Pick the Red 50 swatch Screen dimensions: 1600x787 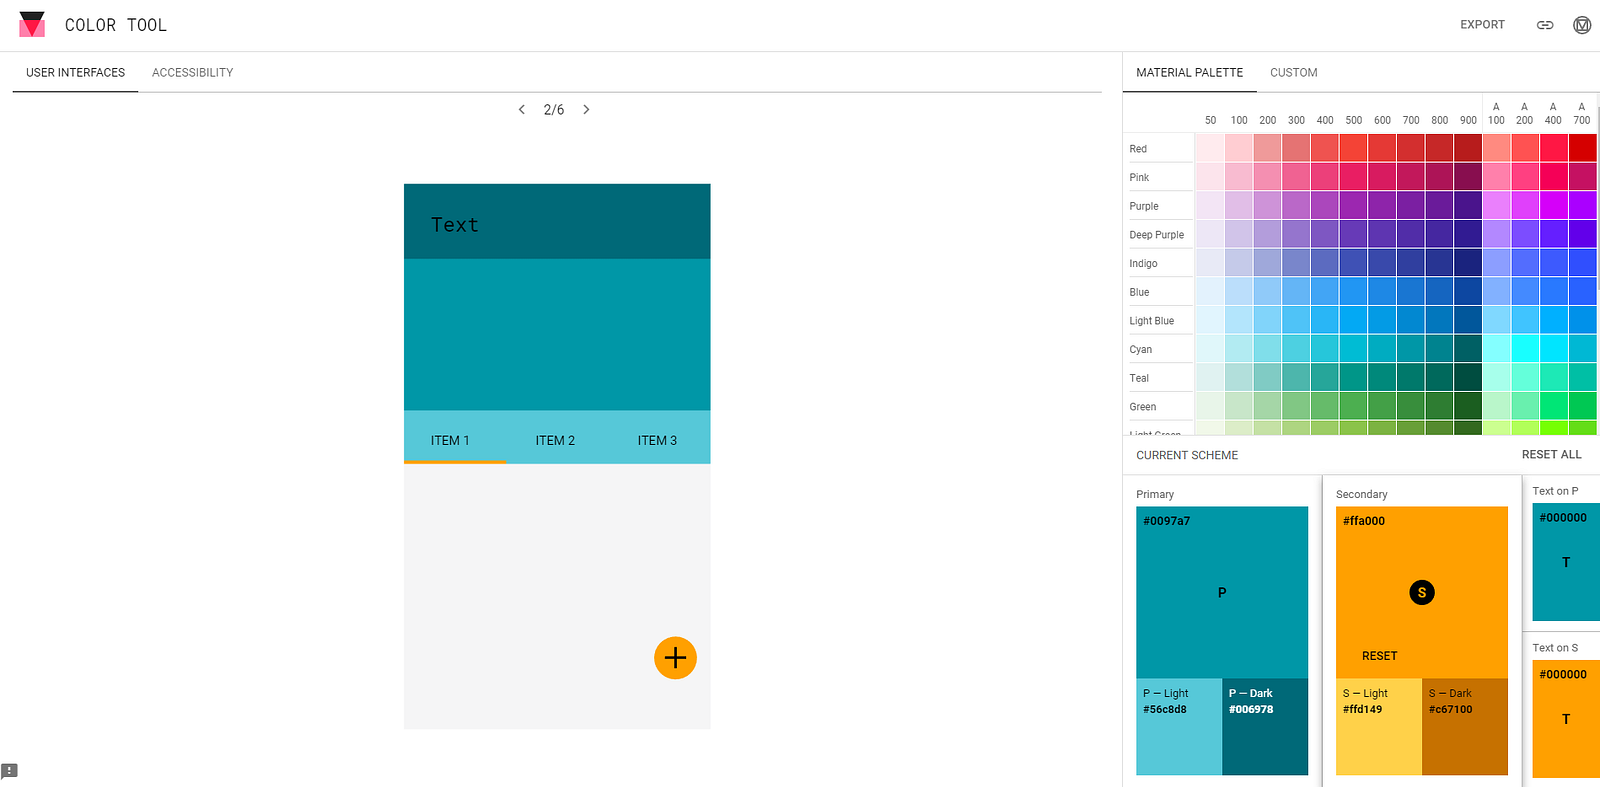point(1210,148)
